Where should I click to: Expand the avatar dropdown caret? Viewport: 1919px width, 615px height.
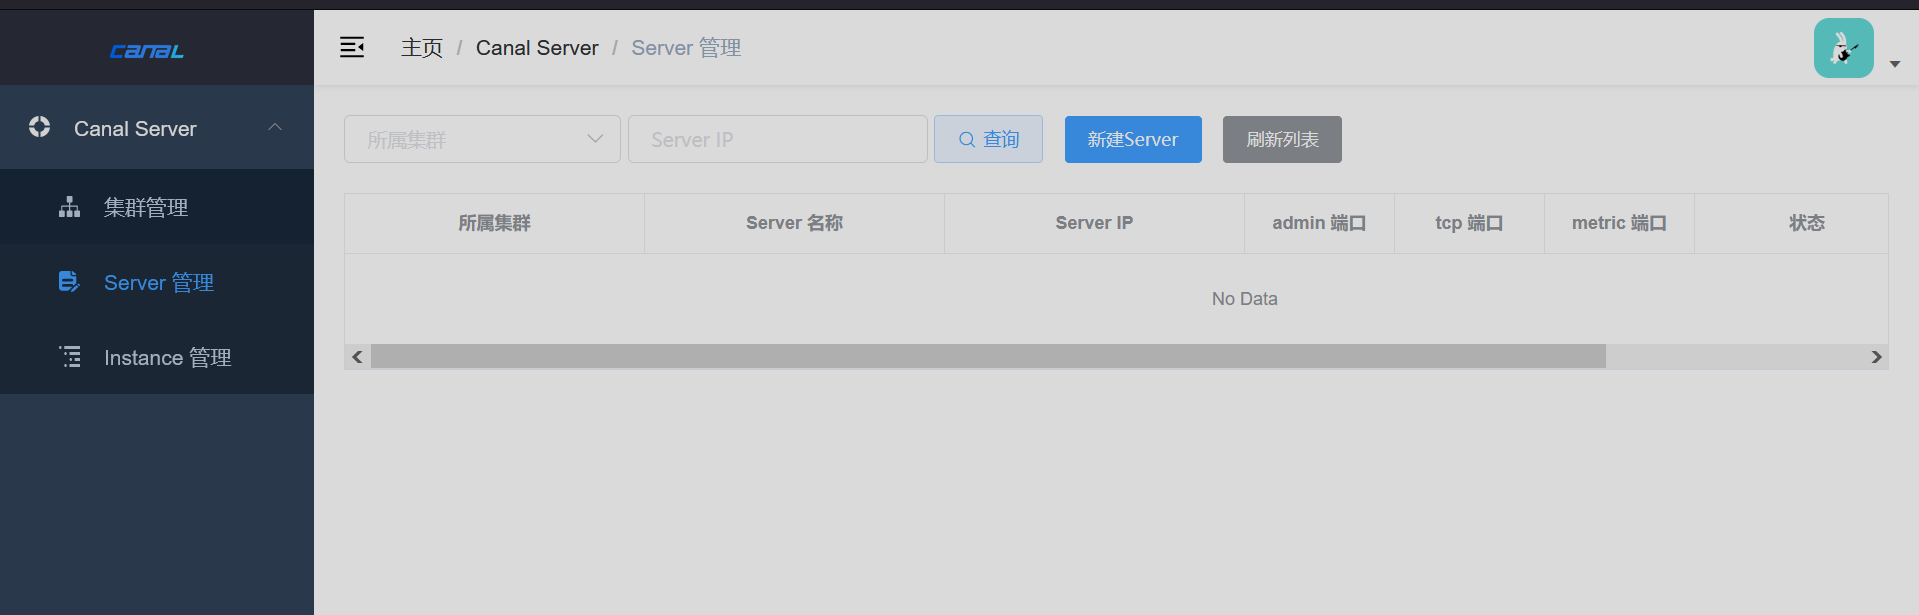tap(1895, 64)
